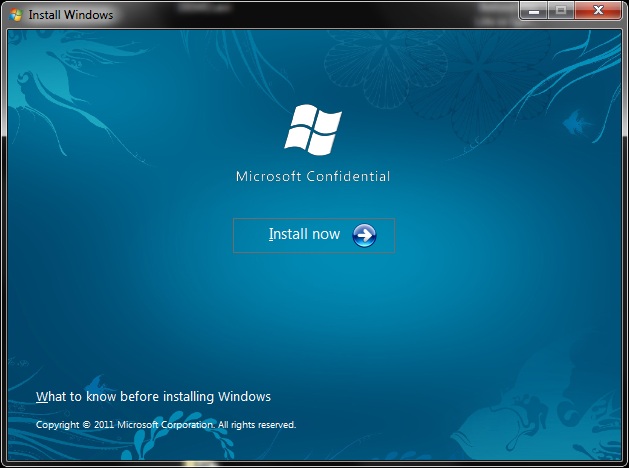
Task: Click the Windows flag icon in title bar
Action: pos(16,15)
